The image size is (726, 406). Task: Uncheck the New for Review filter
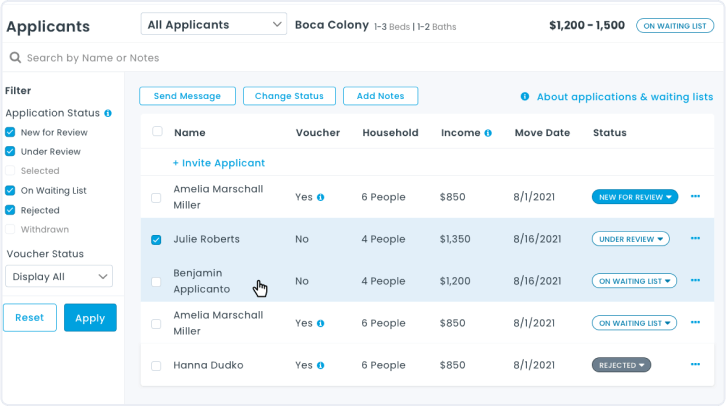pyautogui.click(x=10, y=132)
